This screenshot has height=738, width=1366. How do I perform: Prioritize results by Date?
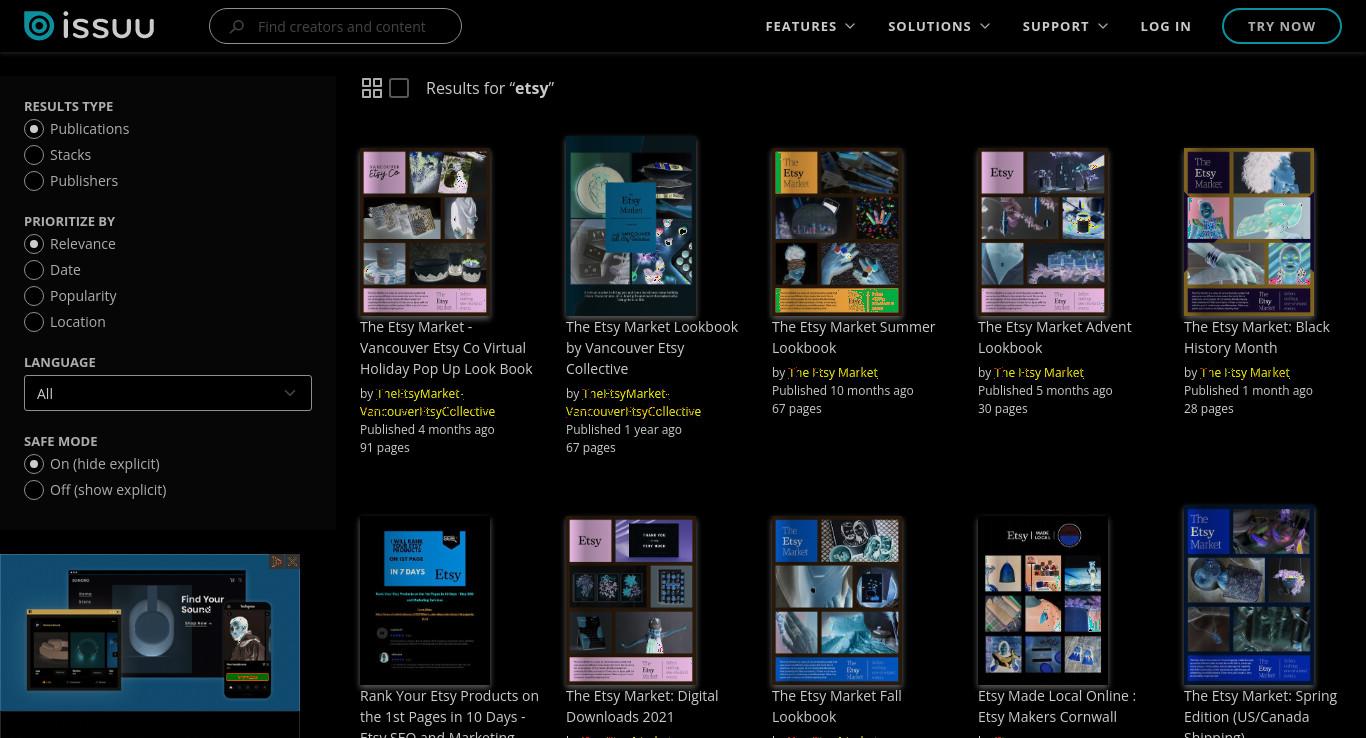34,270
